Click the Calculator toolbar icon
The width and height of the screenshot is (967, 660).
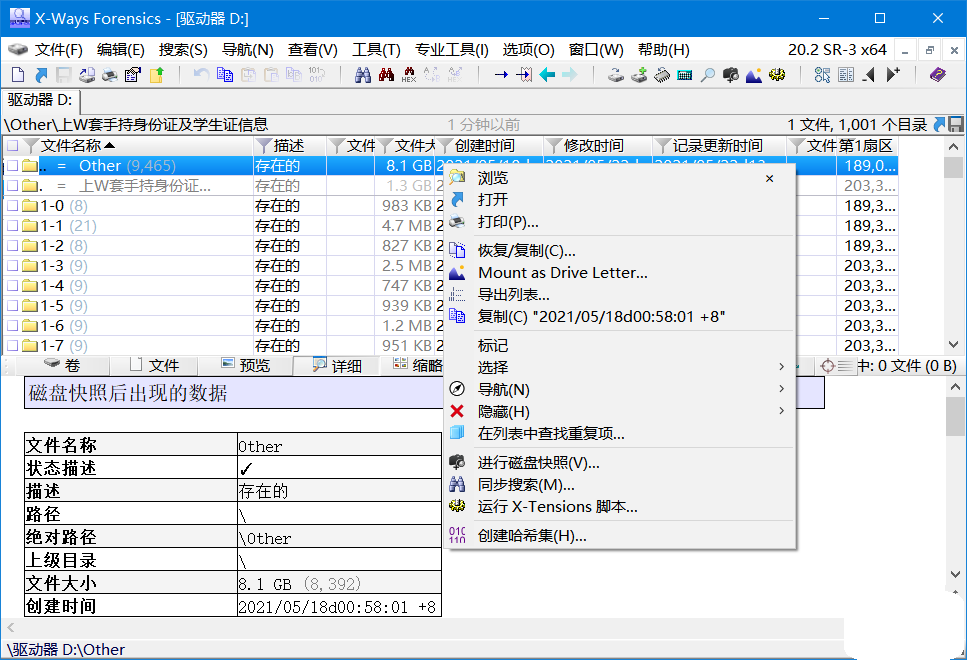coord(685,75)
